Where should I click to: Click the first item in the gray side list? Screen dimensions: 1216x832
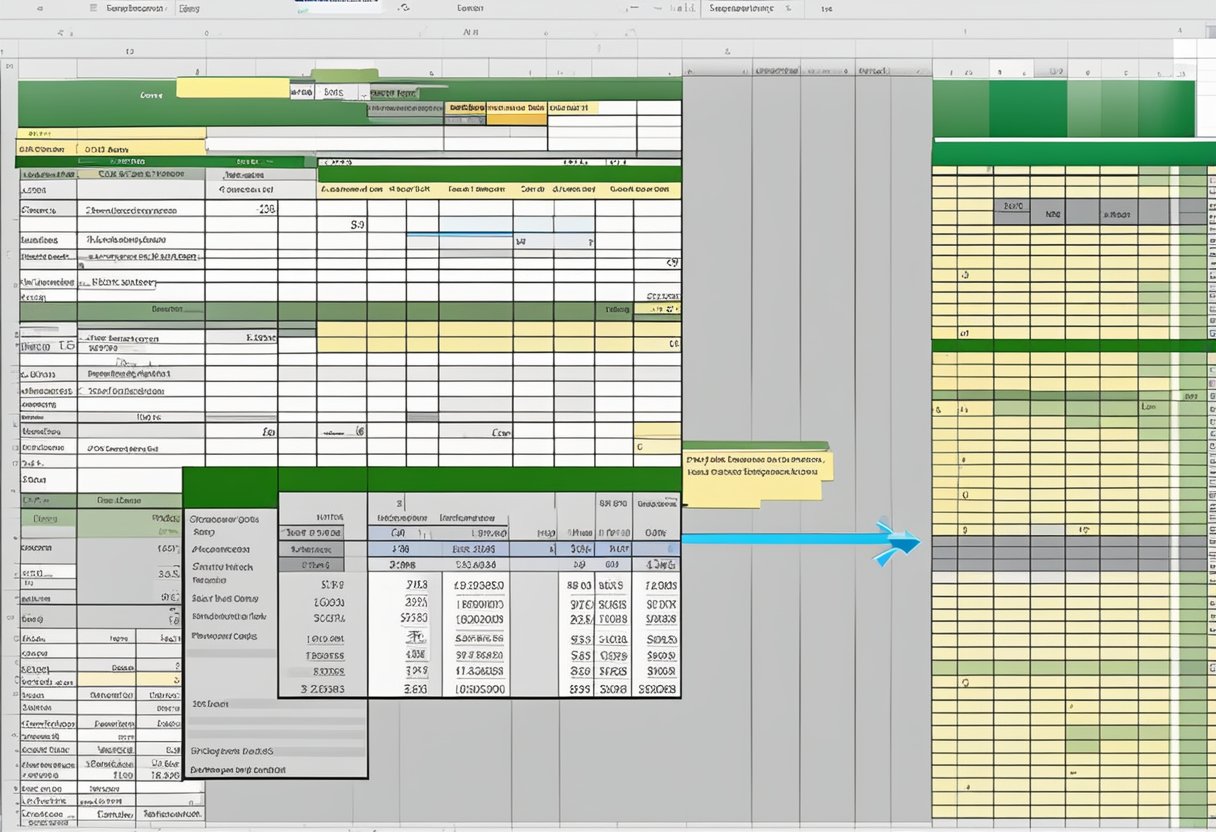(224, 520)
